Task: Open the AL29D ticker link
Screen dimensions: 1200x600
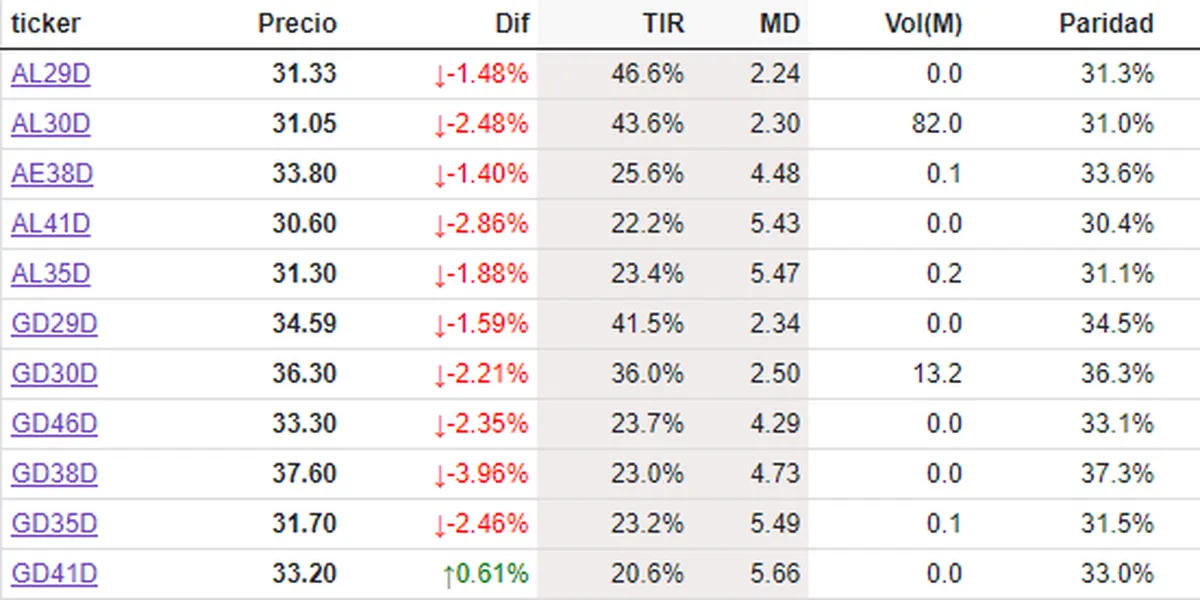Action: click(x=51, y=74)
